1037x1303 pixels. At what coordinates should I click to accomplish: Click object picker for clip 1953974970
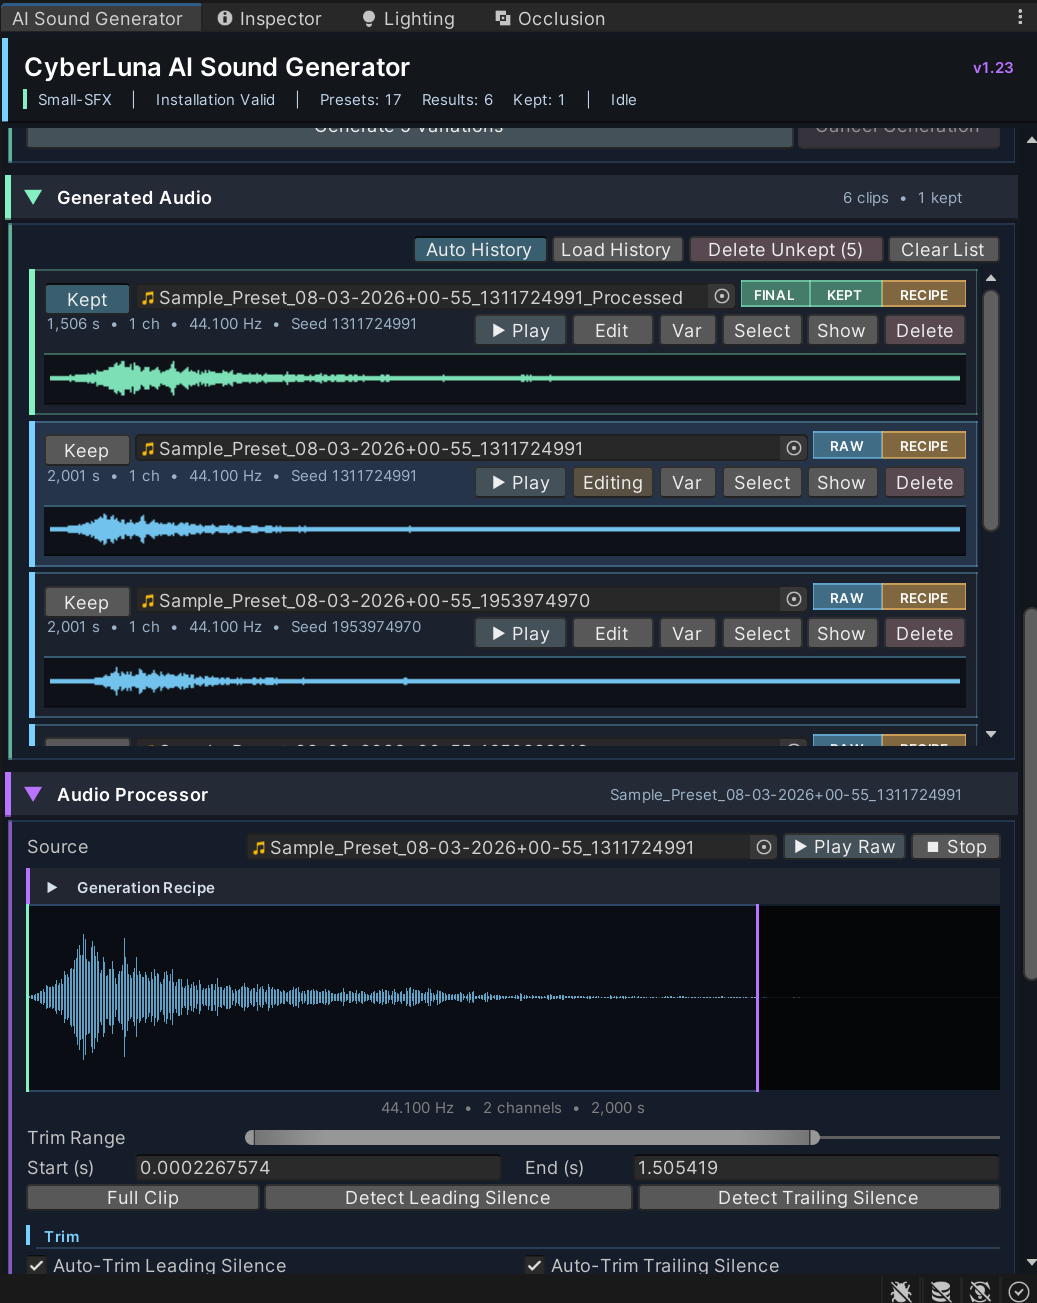click(x=793, y=599)
